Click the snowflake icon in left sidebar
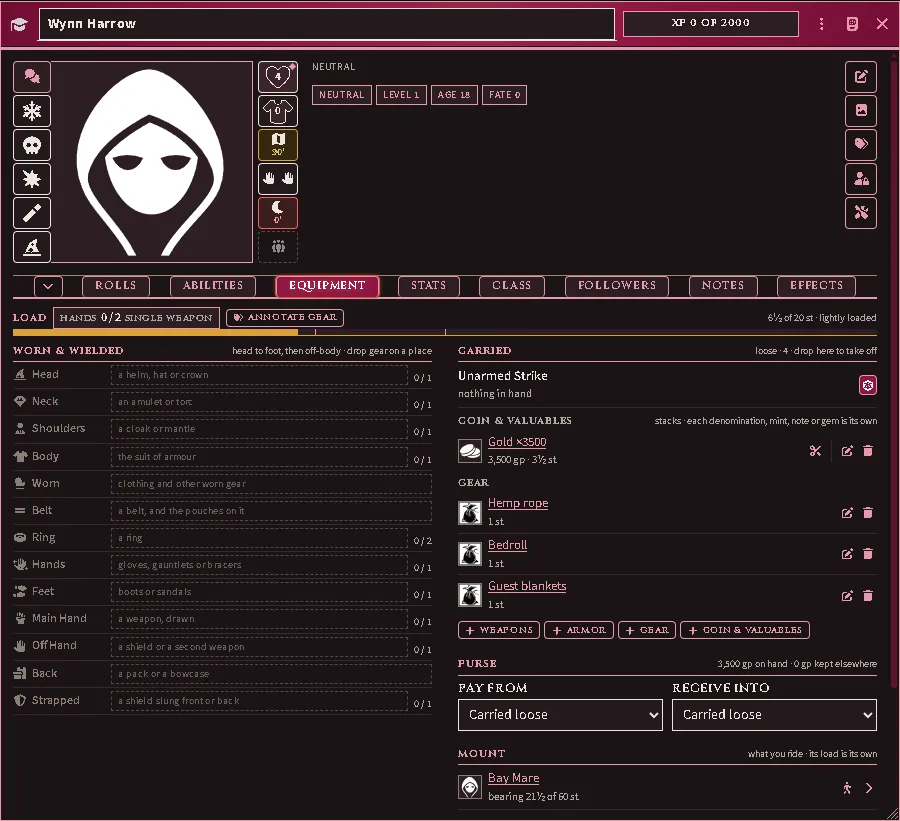The image size is (900, 821). [32, 111]
